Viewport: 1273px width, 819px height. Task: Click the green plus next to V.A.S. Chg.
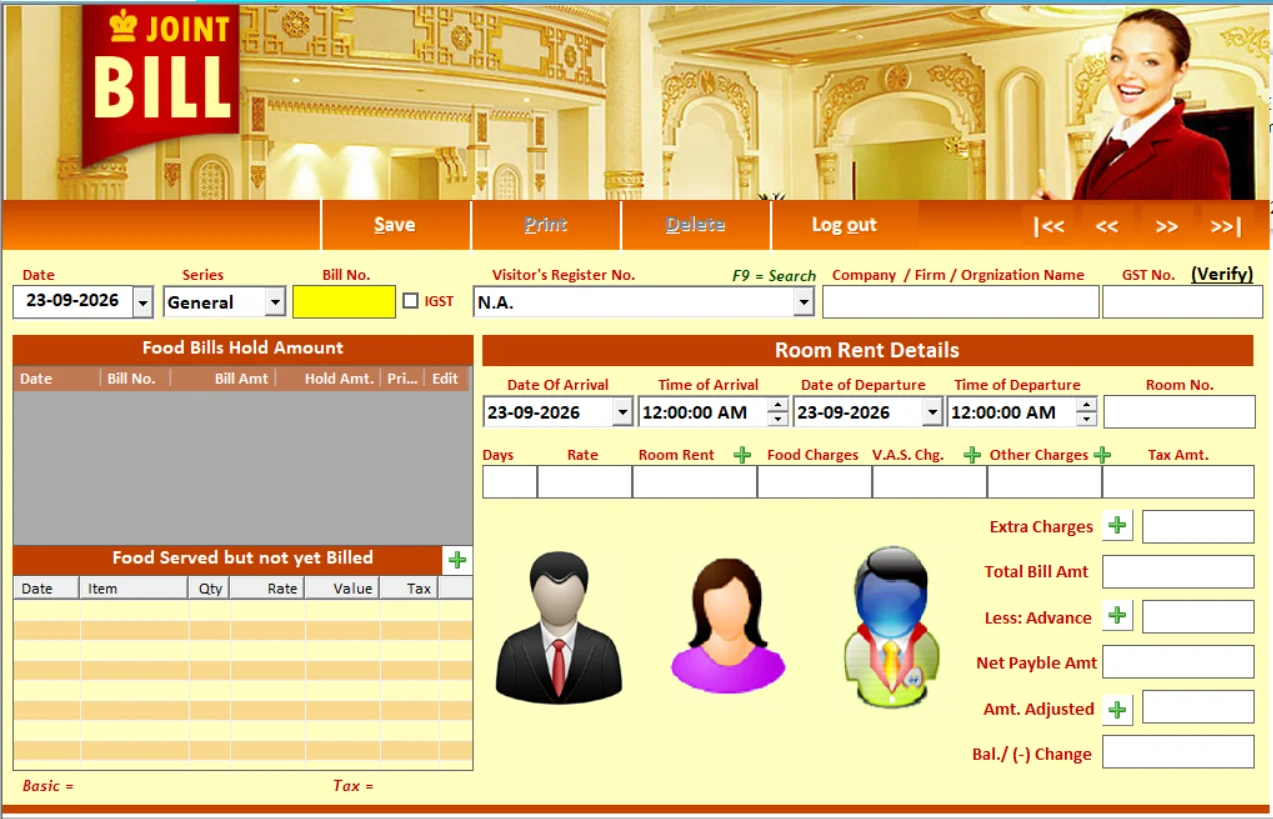pos(971,455)
